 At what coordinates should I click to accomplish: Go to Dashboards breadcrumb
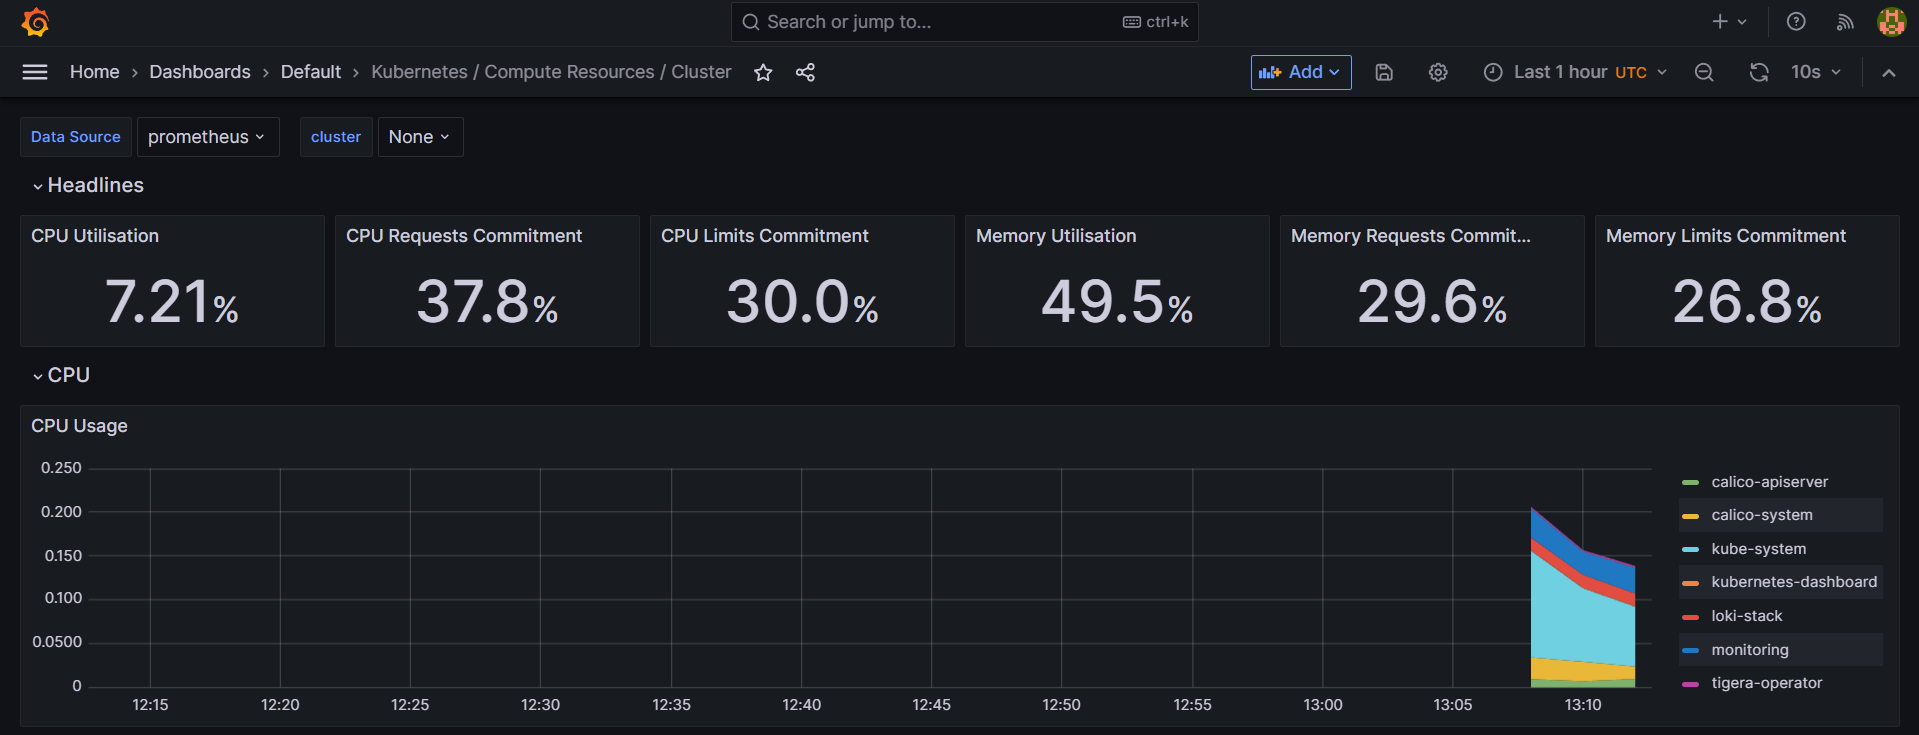pyautogui.click(x=200, y=72)
